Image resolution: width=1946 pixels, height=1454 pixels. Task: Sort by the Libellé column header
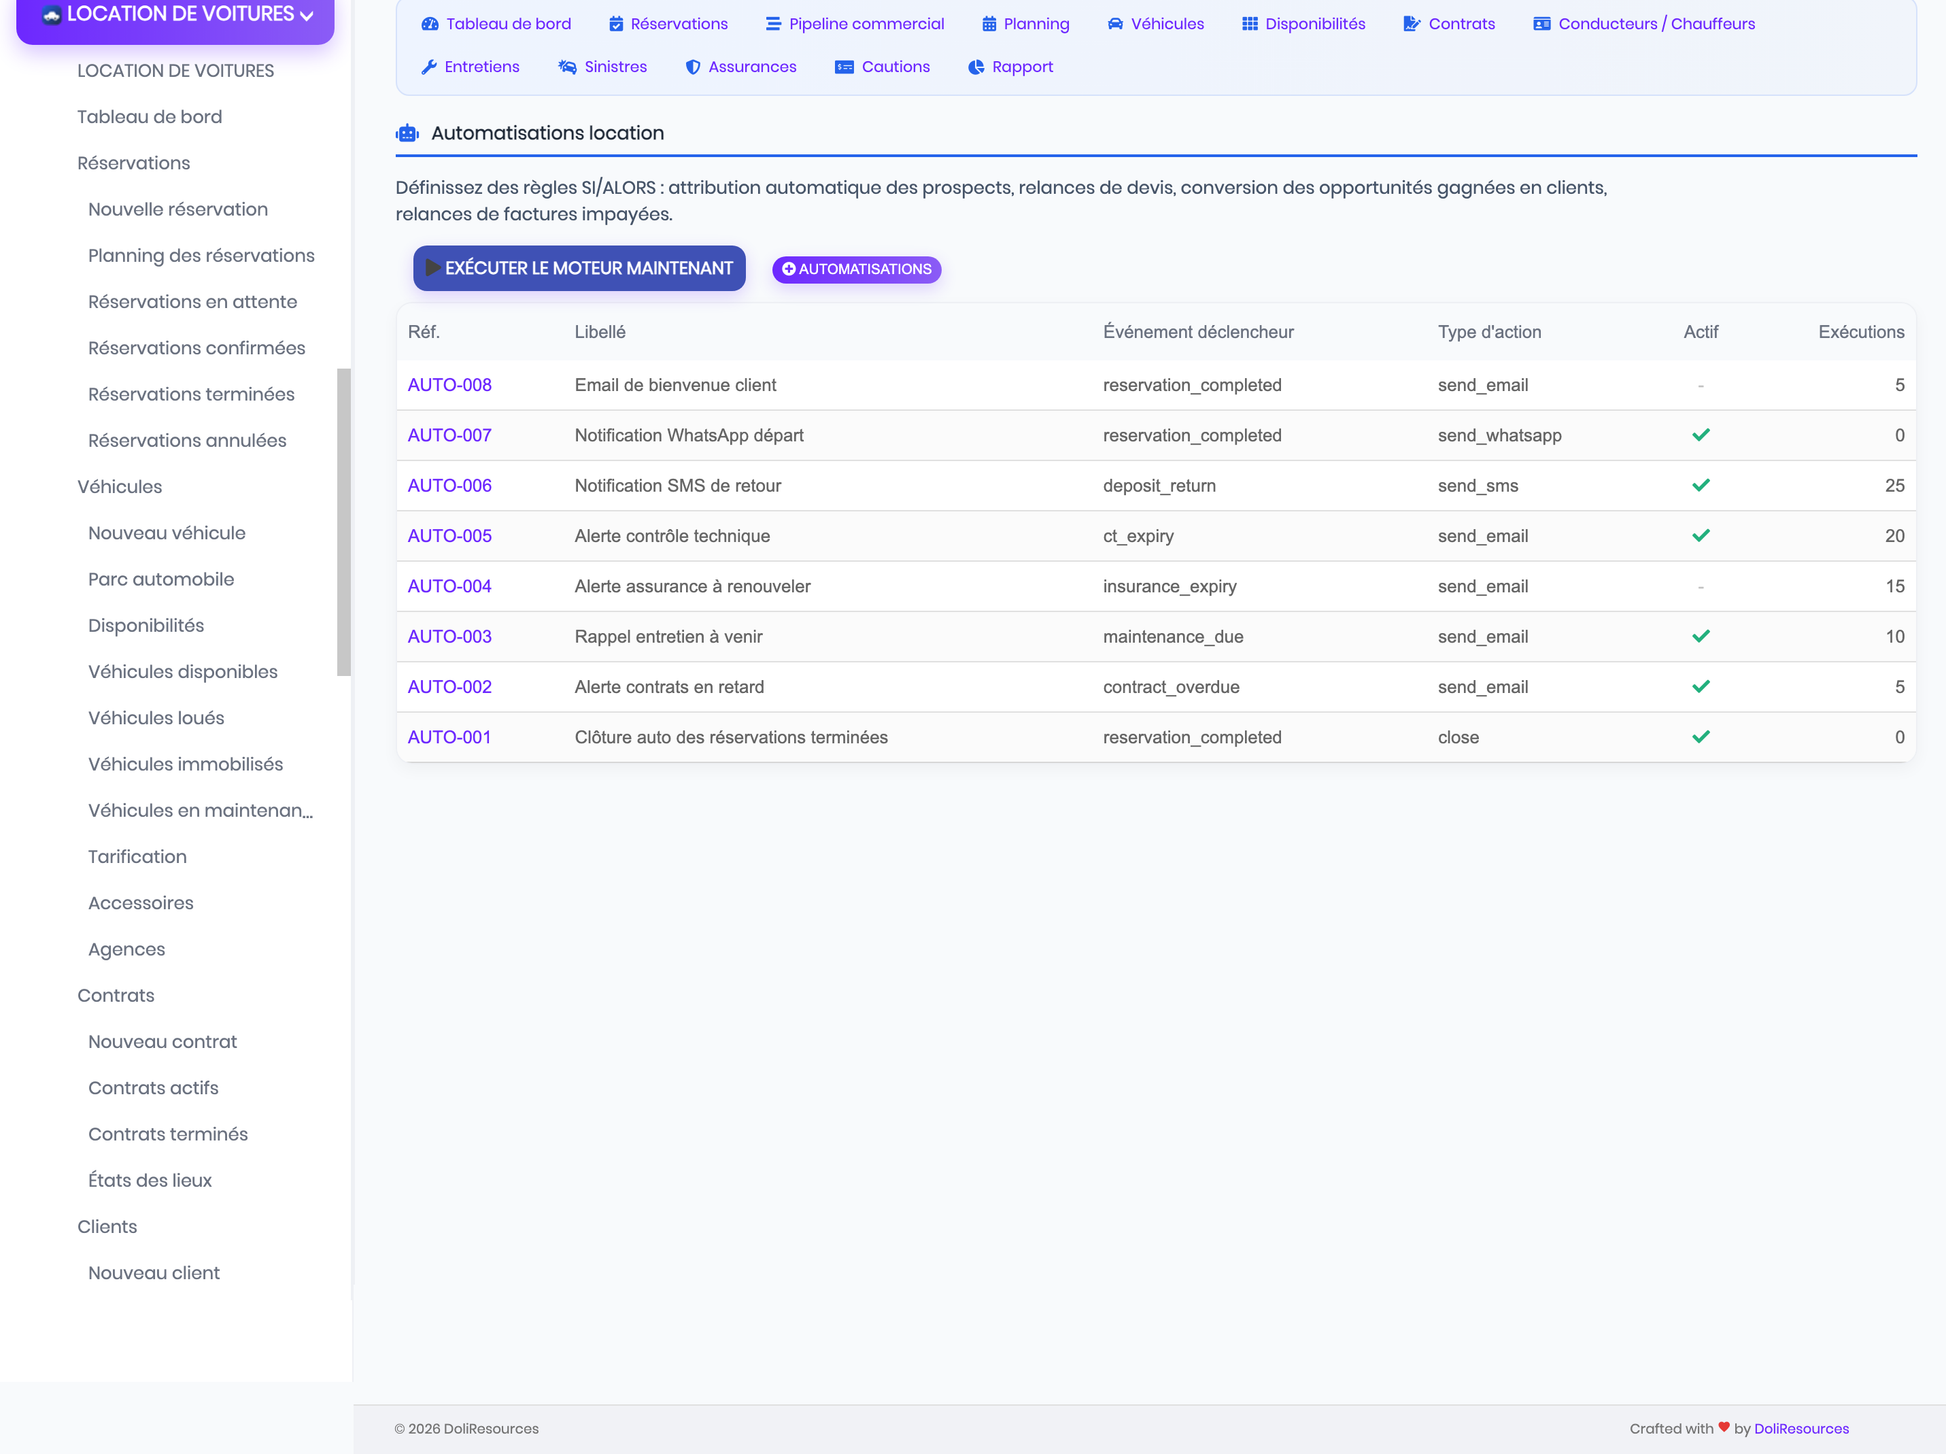tap(600, 332)
